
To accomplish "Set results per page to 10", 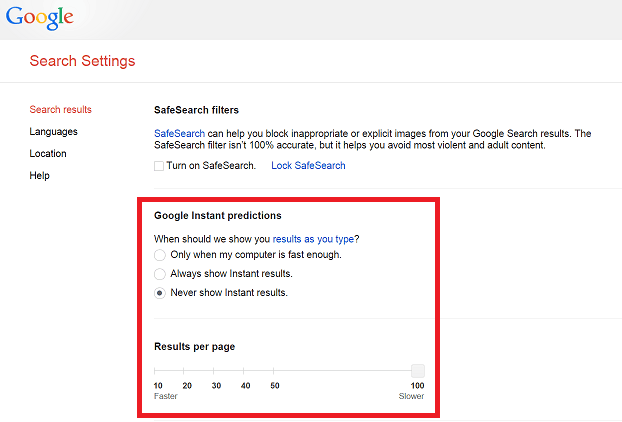I will point(155,371).
